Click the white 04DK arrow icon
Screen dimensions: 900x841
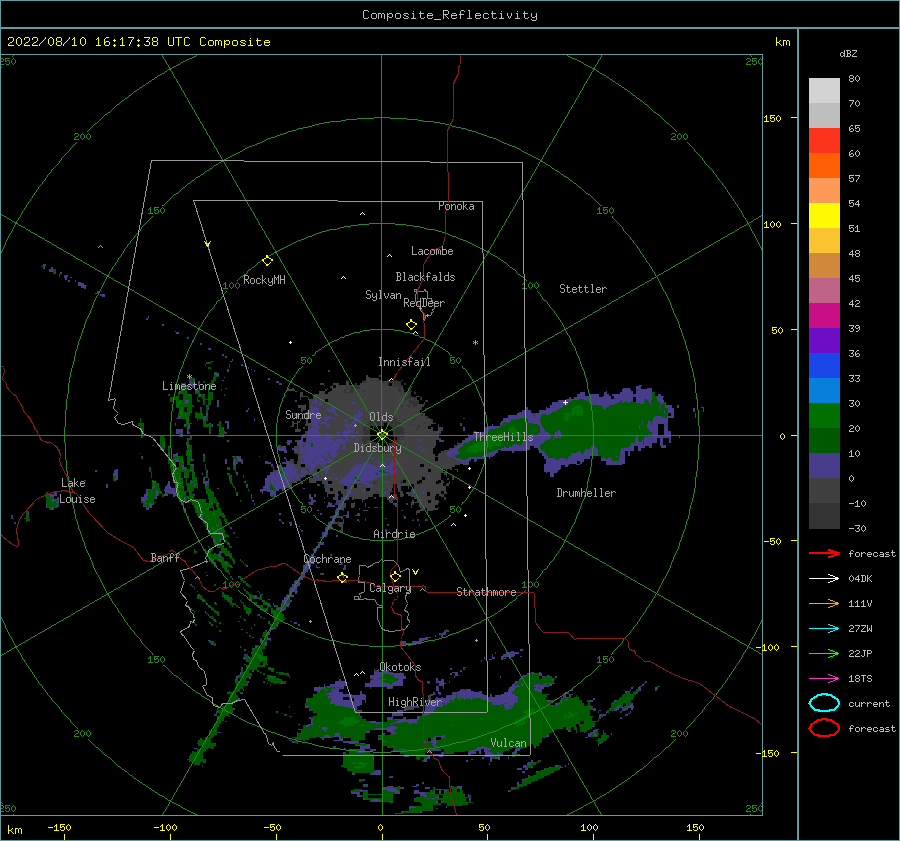[824, 578]
